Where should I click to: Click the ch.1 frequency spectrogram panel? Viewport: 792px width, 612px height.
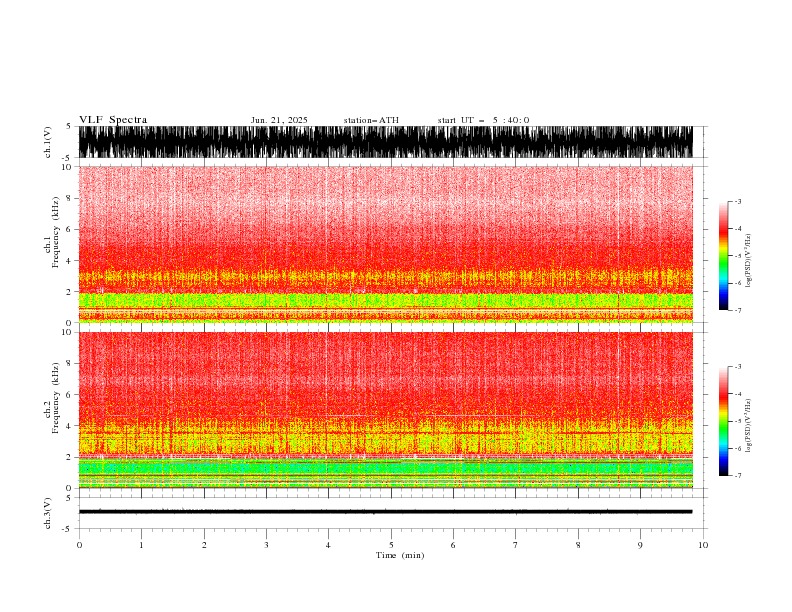[x=385, y=244]
